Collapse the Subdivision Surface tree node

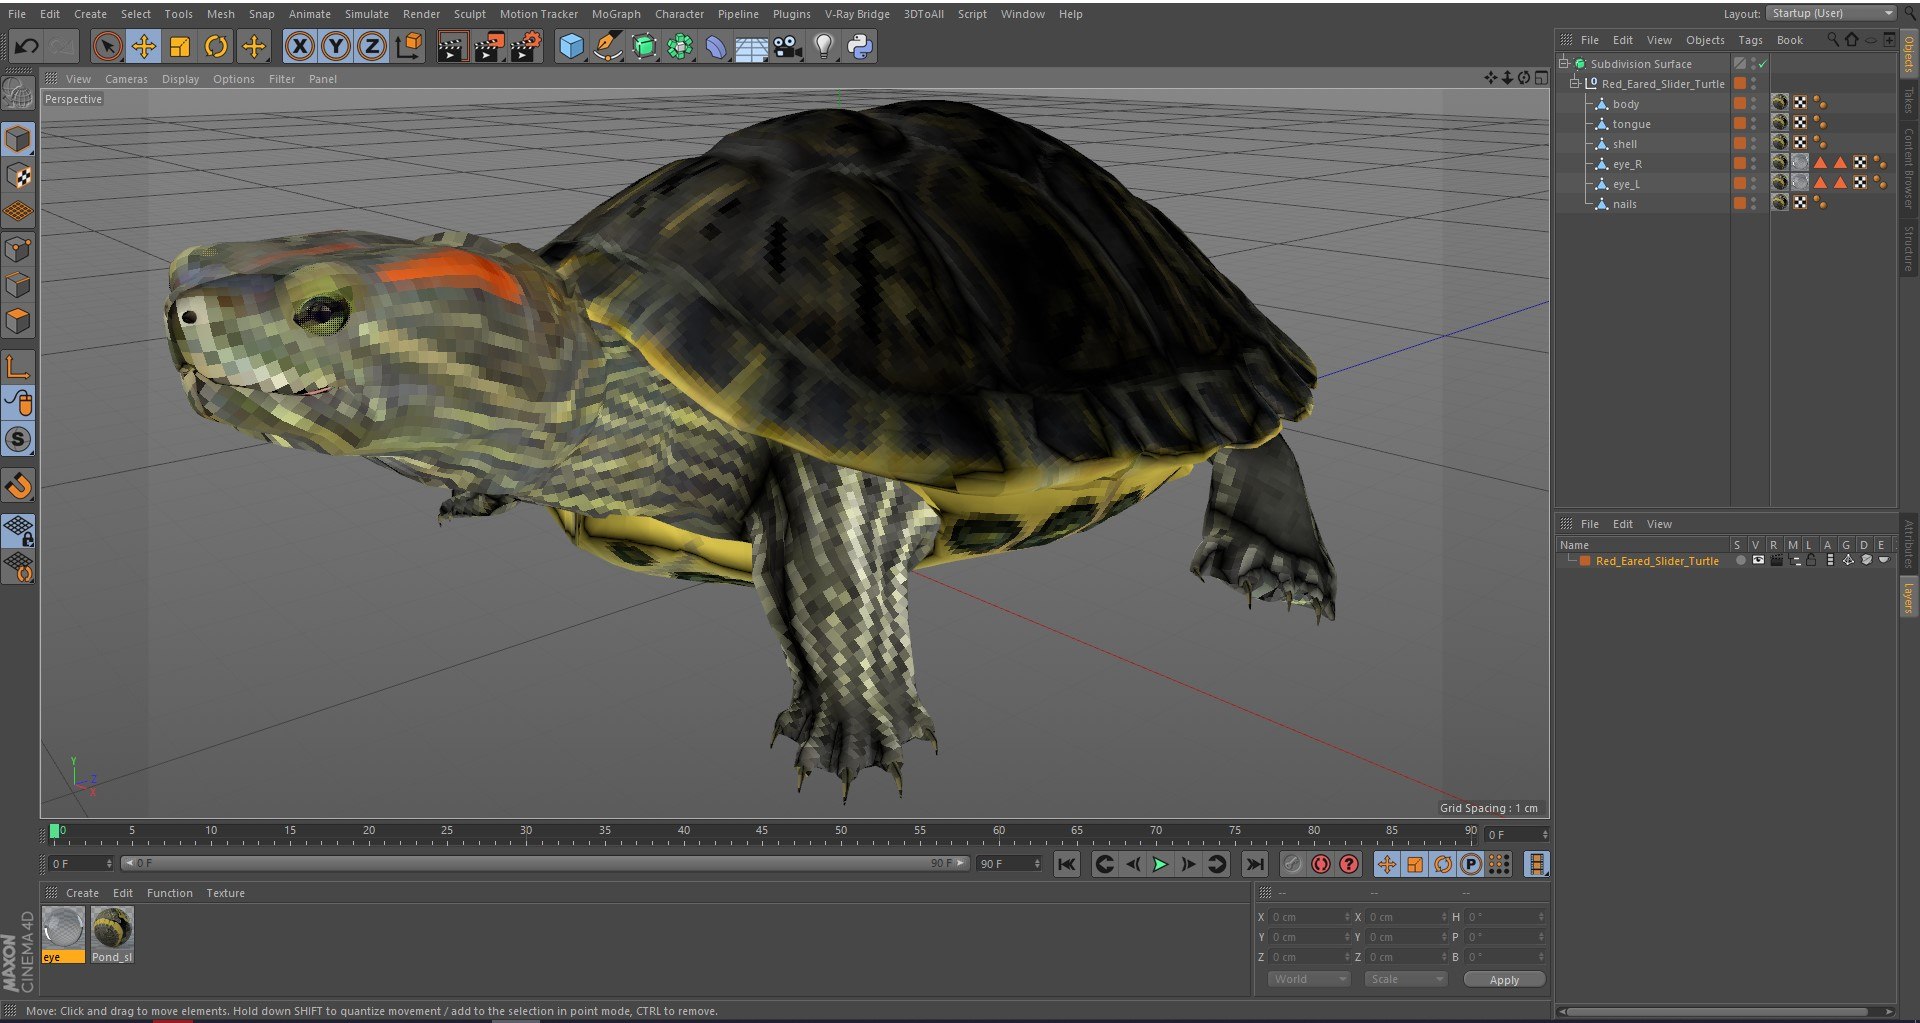(1564, 63)
